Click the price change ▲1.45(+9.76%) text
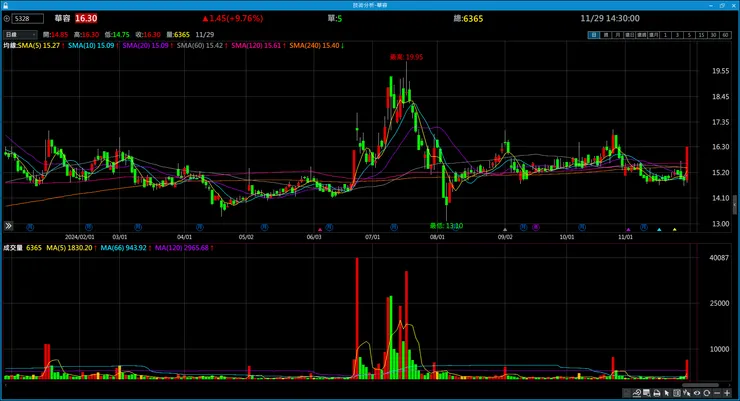740x401 pixels. (x=233, y=18)
